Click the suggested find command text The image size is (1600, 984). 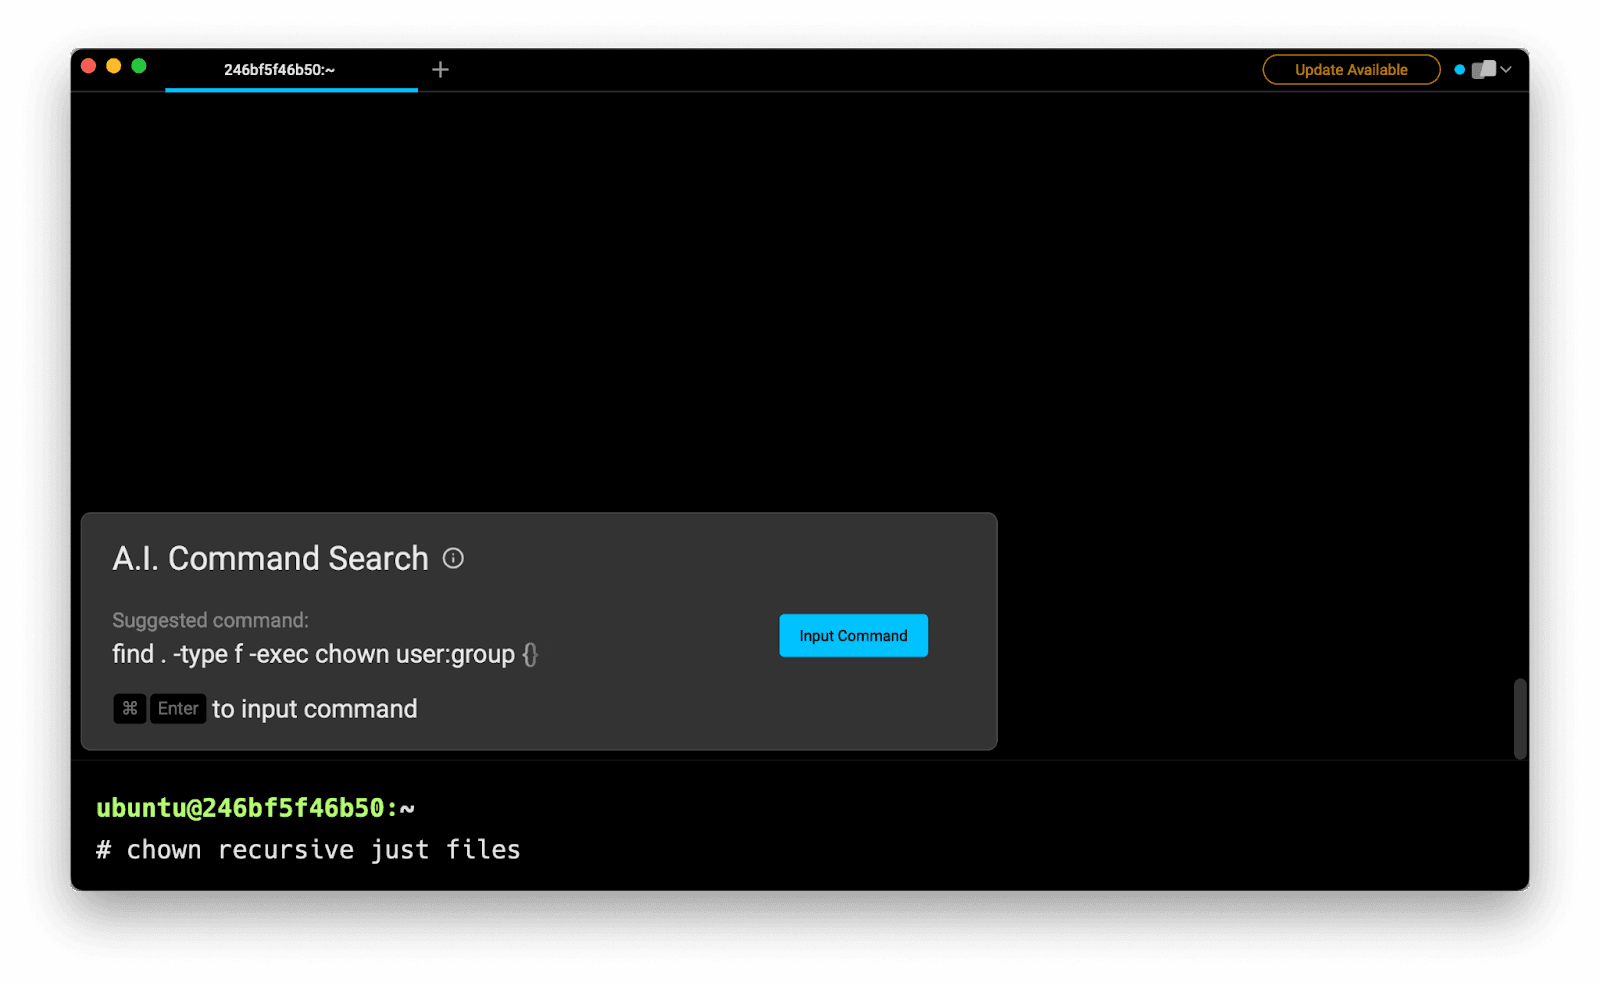click(x=313, y=654)
